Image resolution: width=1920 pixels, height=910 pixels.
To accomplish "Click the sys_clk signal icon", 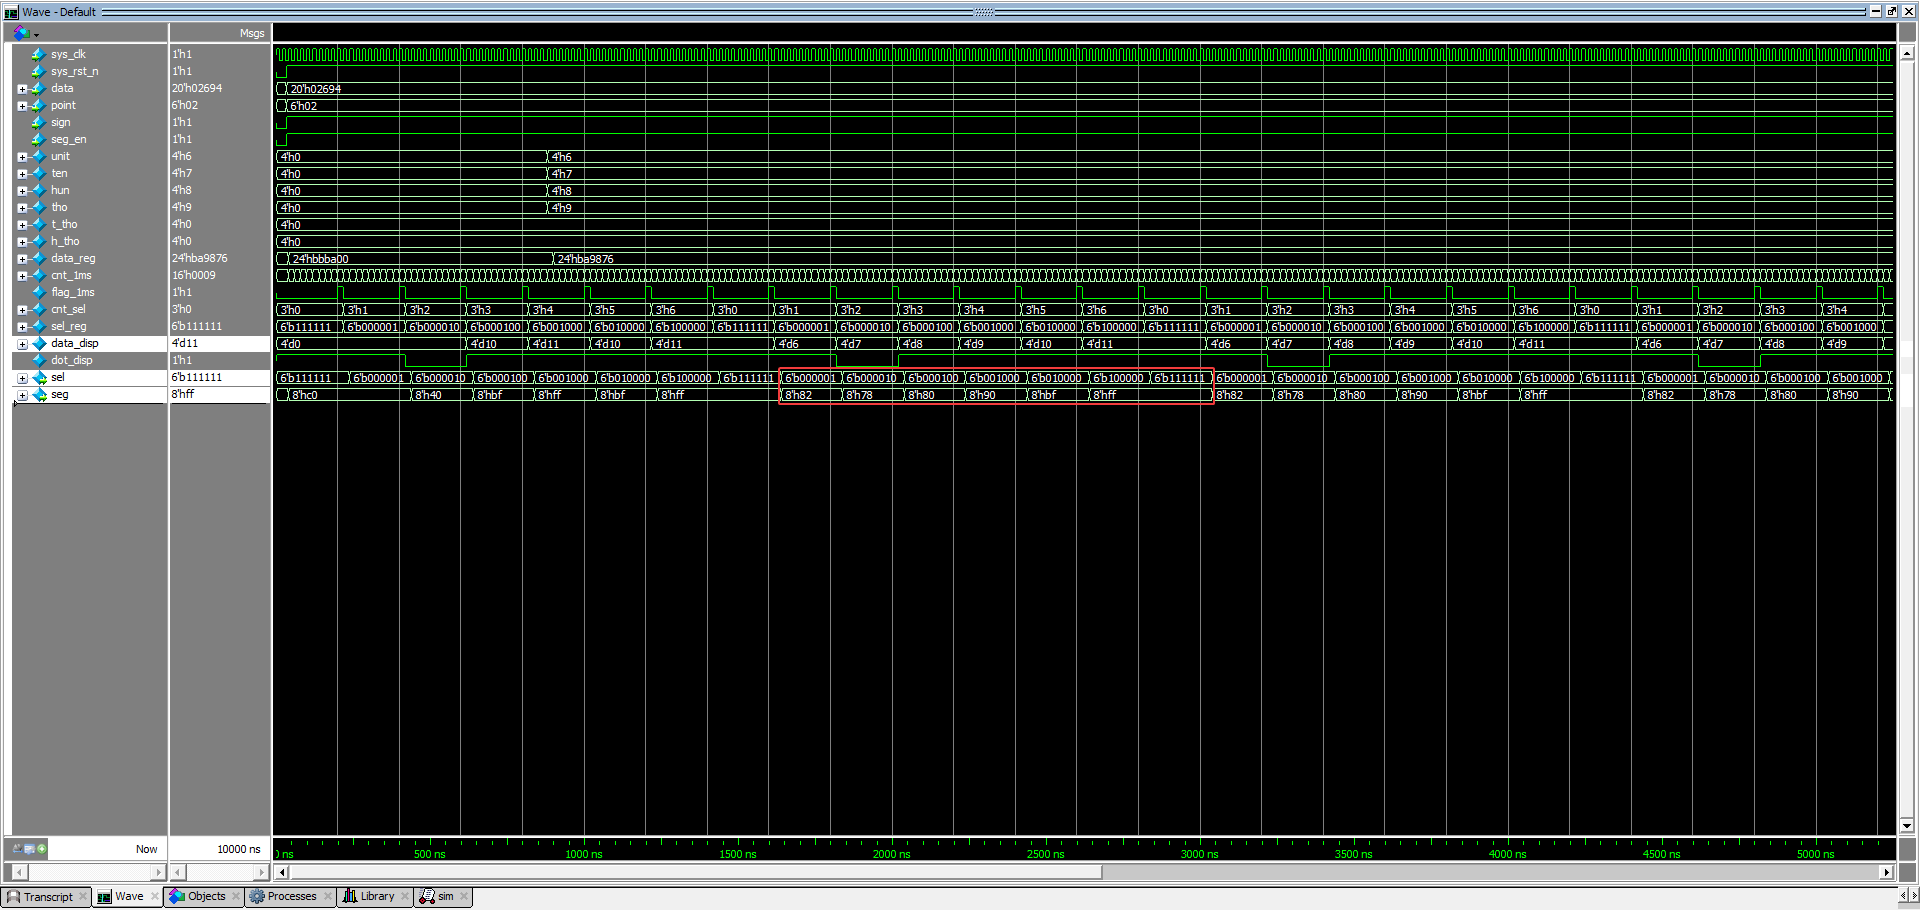I will click(38, 54).
